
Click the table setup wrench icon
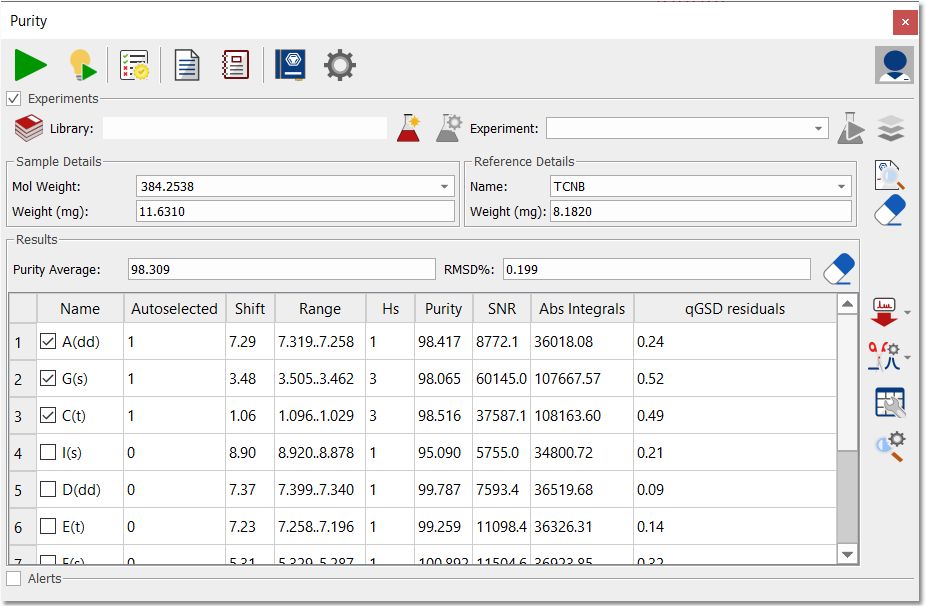(890, 402)
